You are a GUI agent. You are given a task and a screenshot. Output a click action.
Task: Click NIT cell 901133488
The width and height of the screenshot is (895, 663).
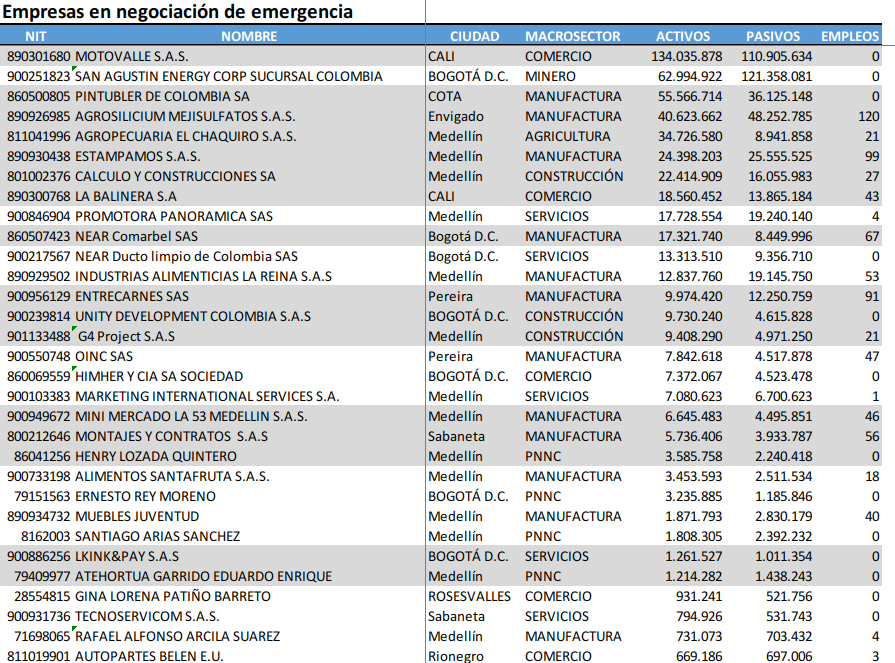(39, 336)
